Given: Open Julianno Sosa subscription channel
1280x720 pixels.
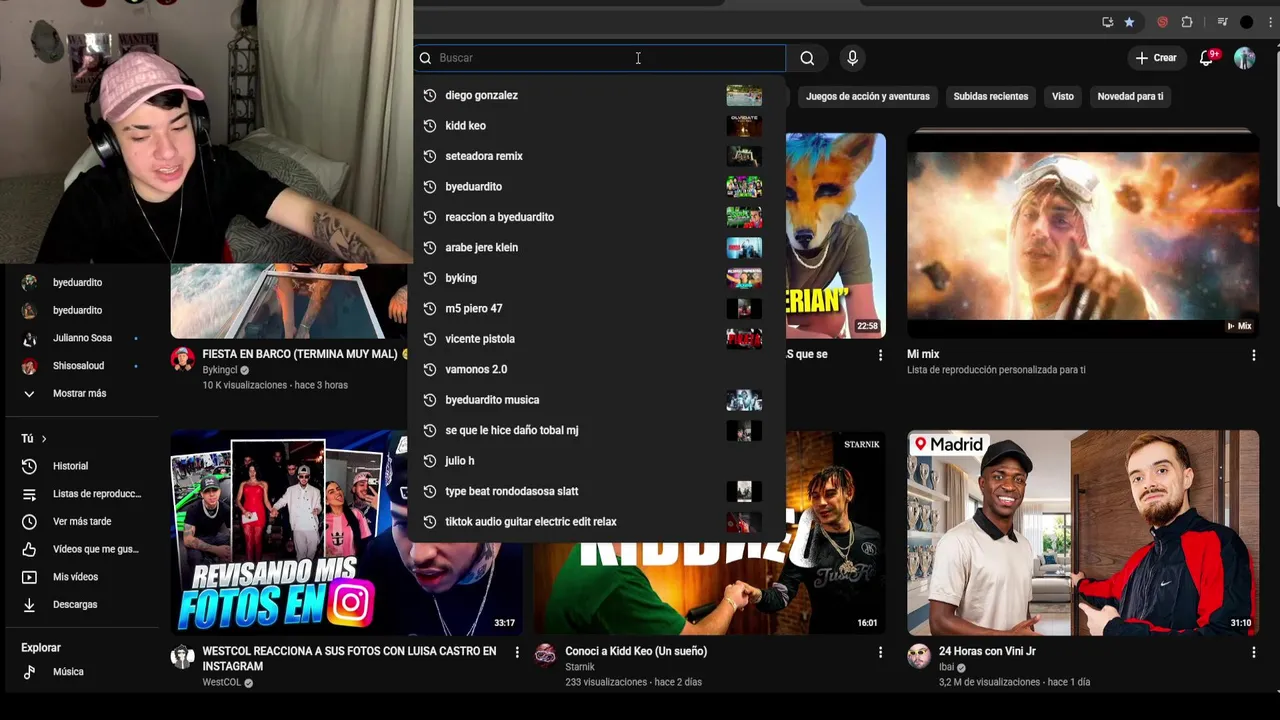Looking at the screenshot, I should pyautogui.click(x=80, y=338).
